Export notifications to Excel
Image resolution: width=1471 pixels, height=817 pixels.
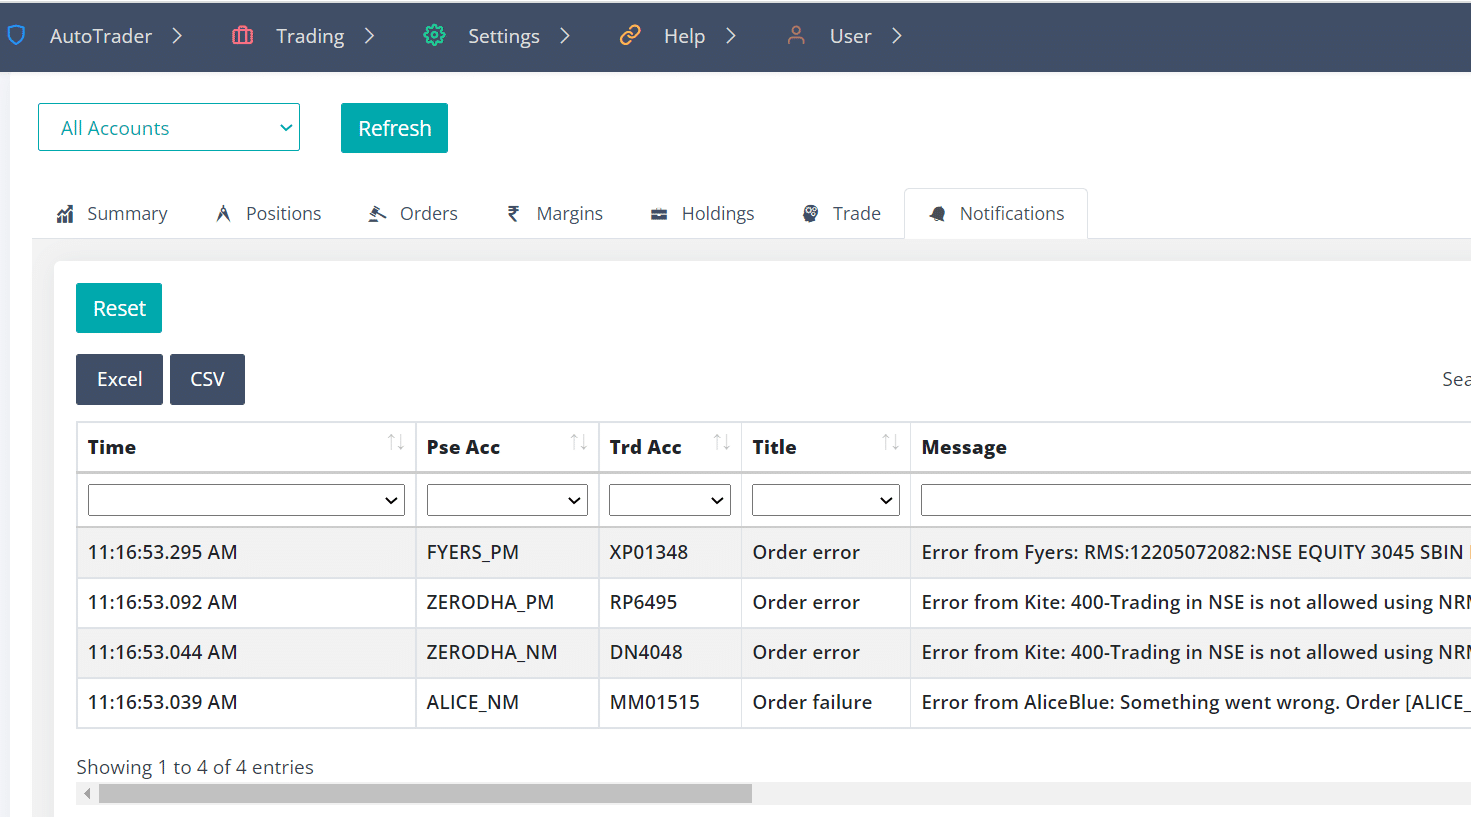[119, 379]
